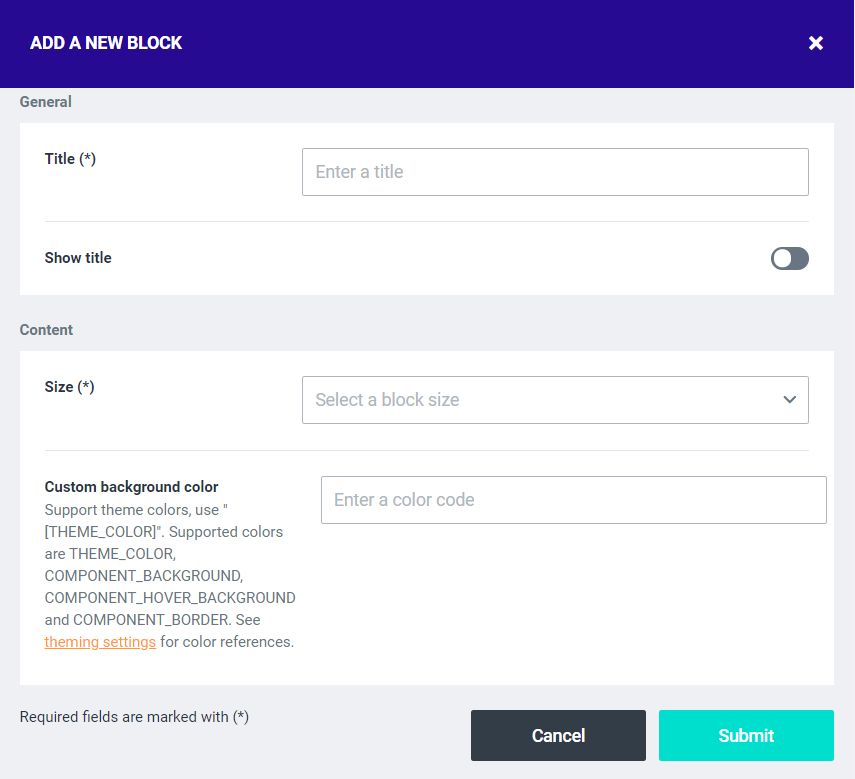855x779 pixels.
Task: Submit the new block form
Action: pyautogui.click(x=746, y=736)
